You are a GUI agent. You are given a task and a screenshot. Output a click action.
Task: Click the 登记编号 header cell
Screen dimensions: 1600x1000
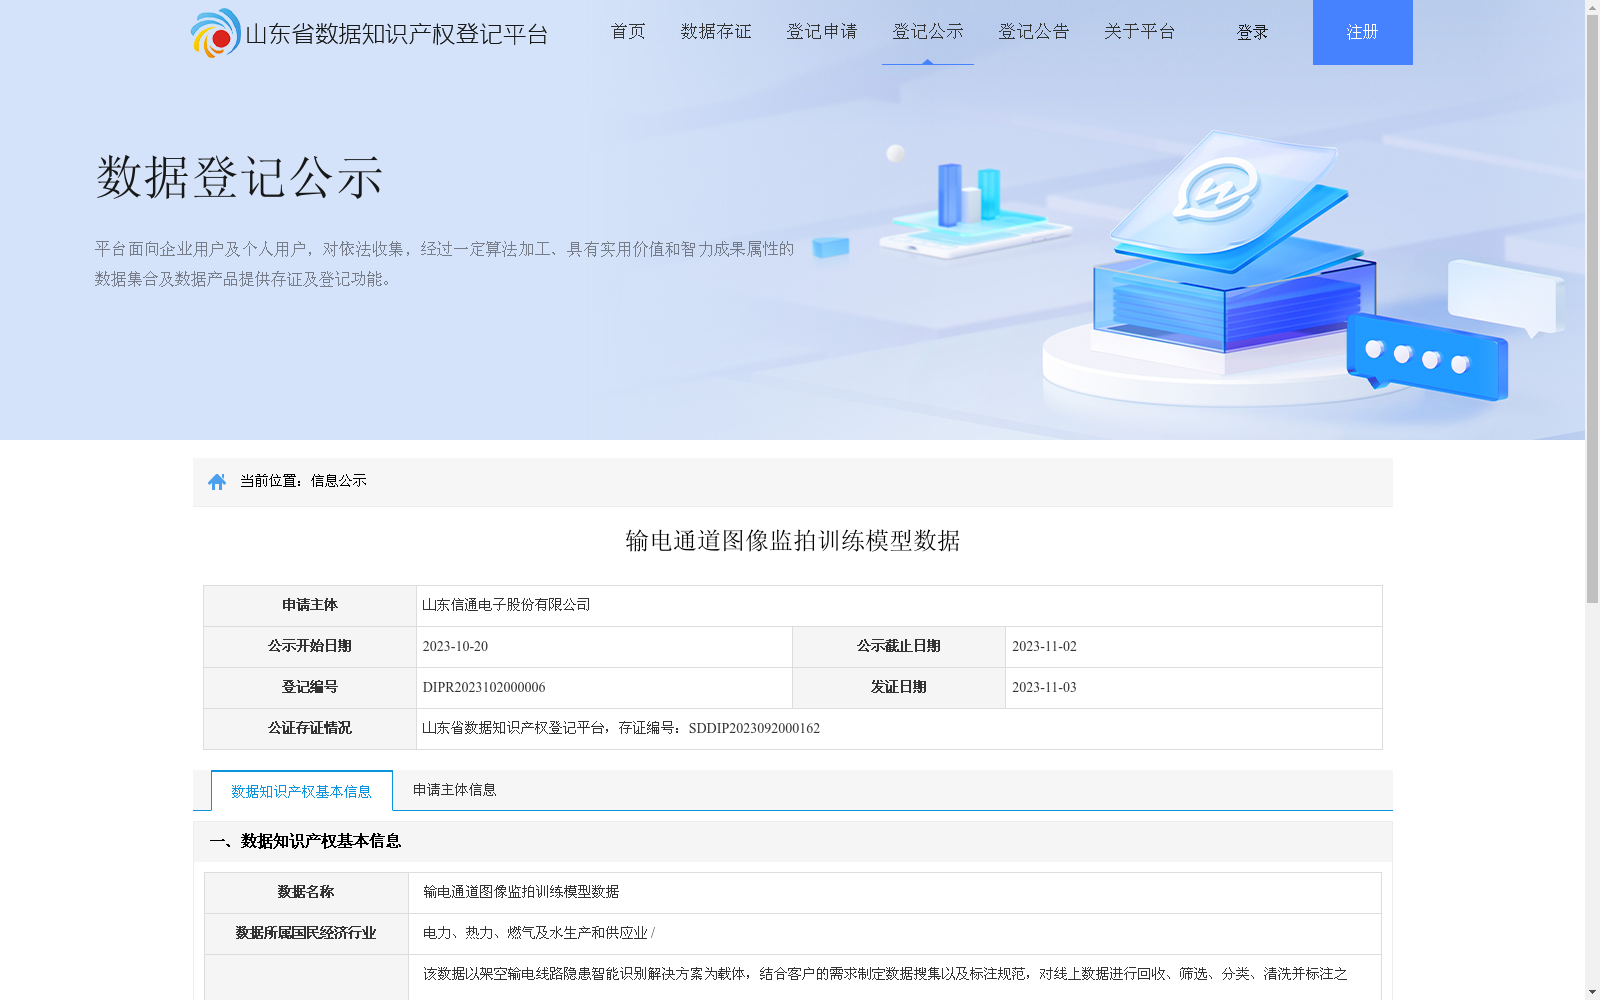pos(310,688)
